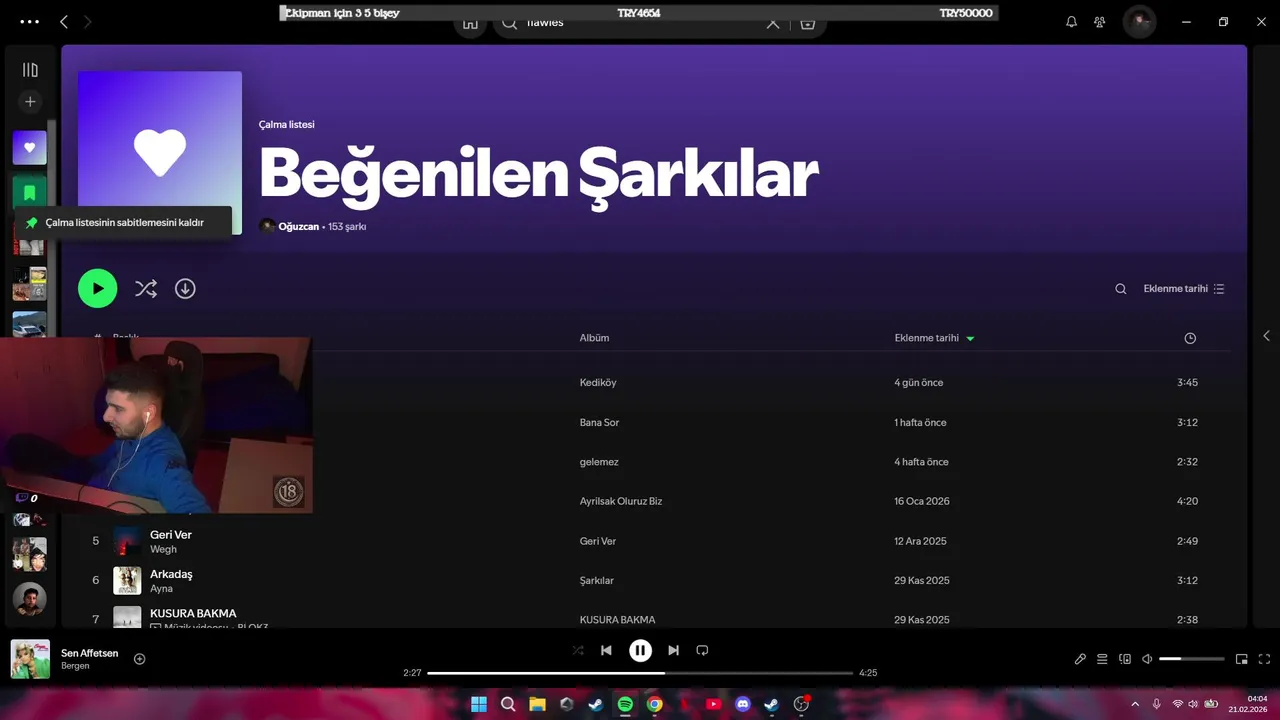Open the create plus button in sidebar
Image resolution: width=1280 pixels, height=720 pixels.
click(x=30, y=101)
